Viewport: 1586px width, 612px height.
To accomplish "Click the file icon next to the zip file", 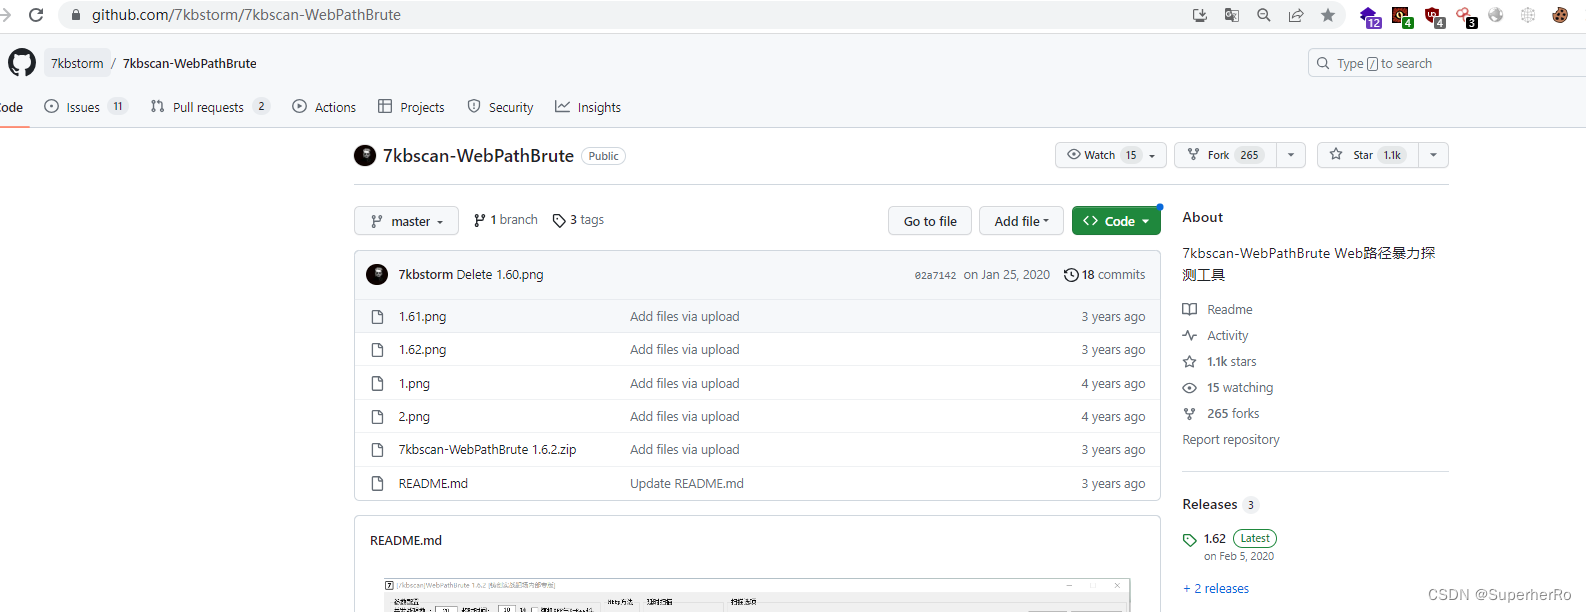I will [377, 450].
